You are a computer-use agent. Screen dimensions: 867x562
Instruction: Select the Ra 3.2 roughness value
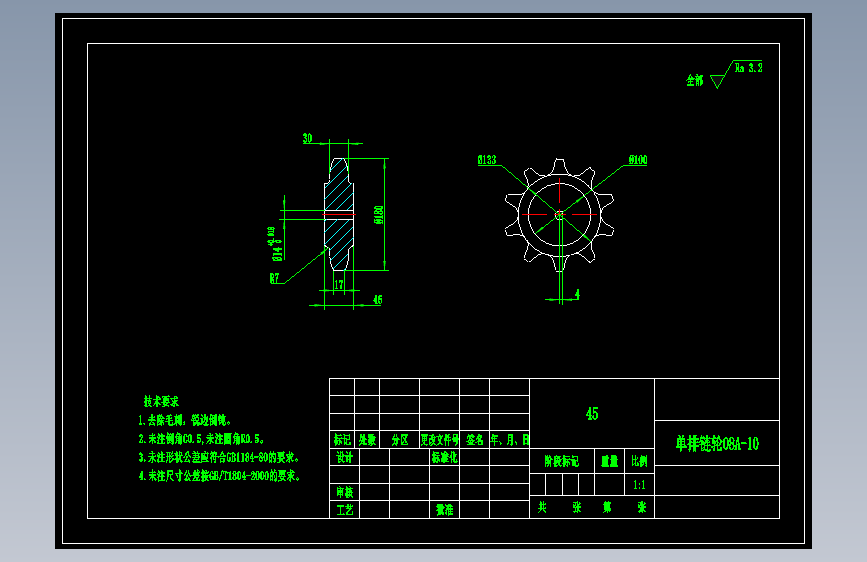[x=749, y=67]
